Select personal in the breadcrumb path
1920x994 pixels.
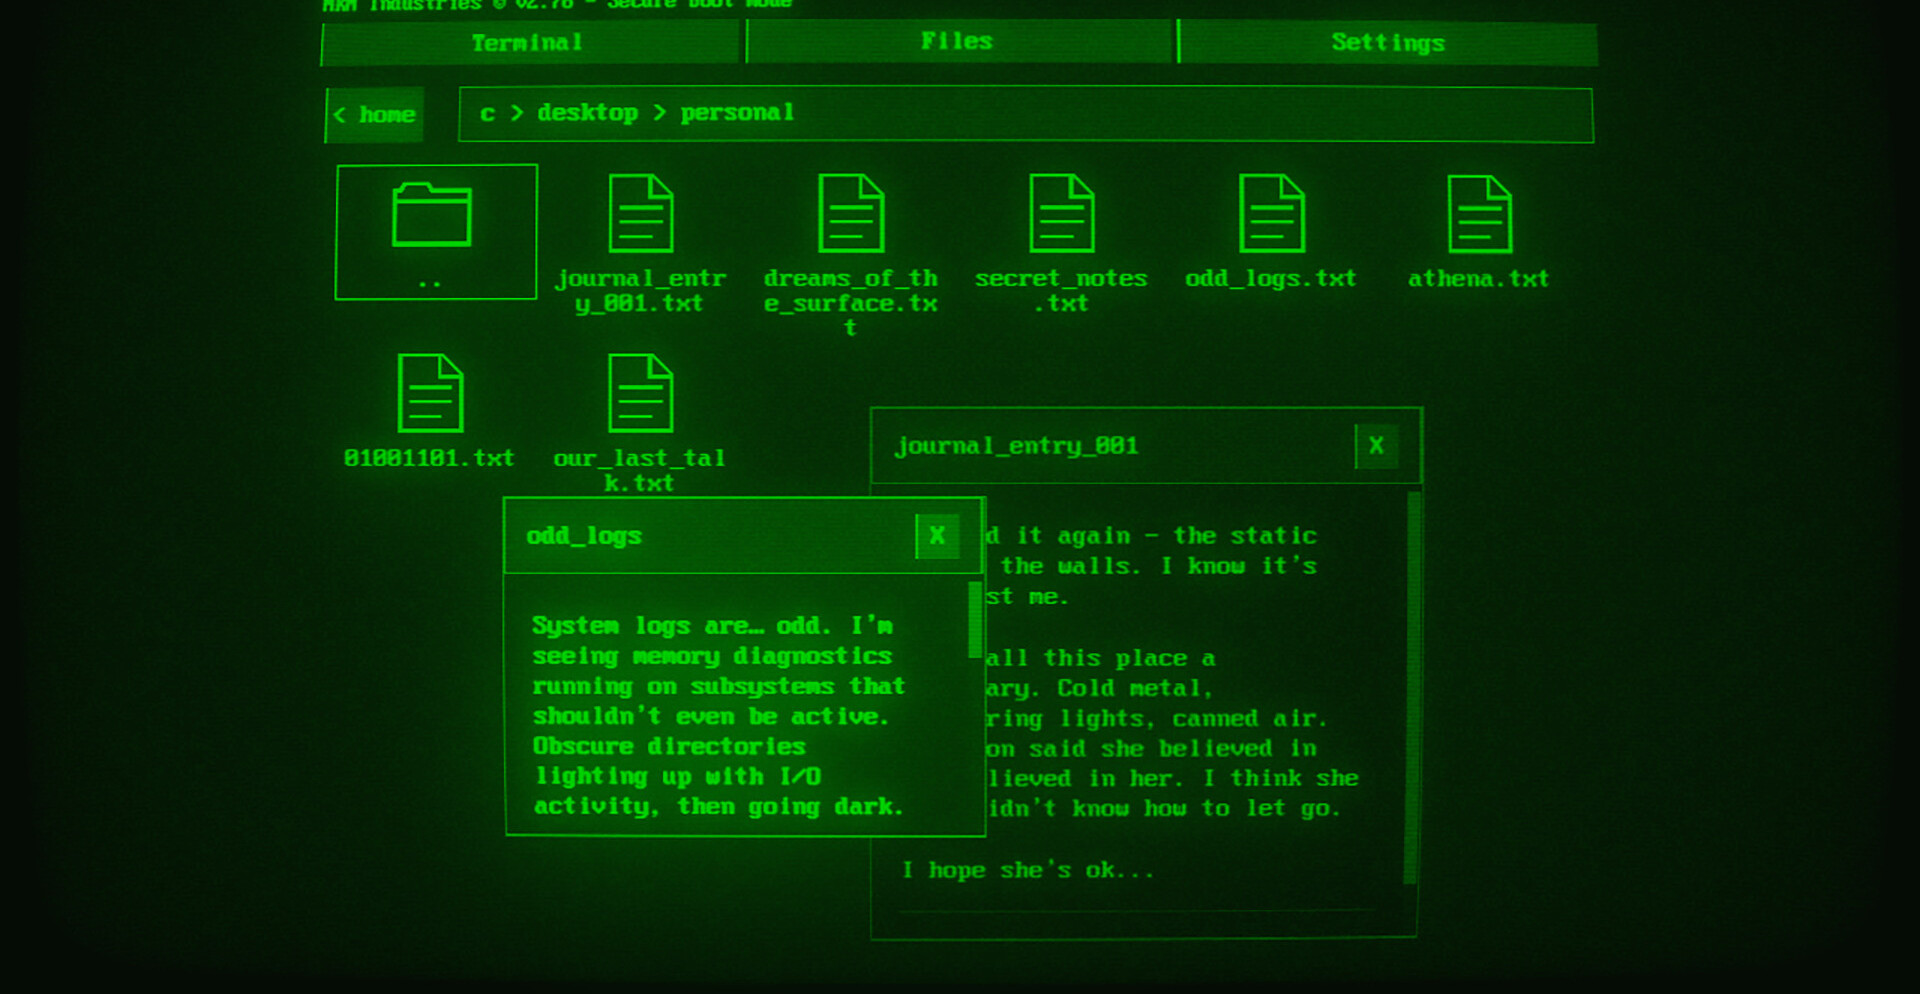click(737, 113)
